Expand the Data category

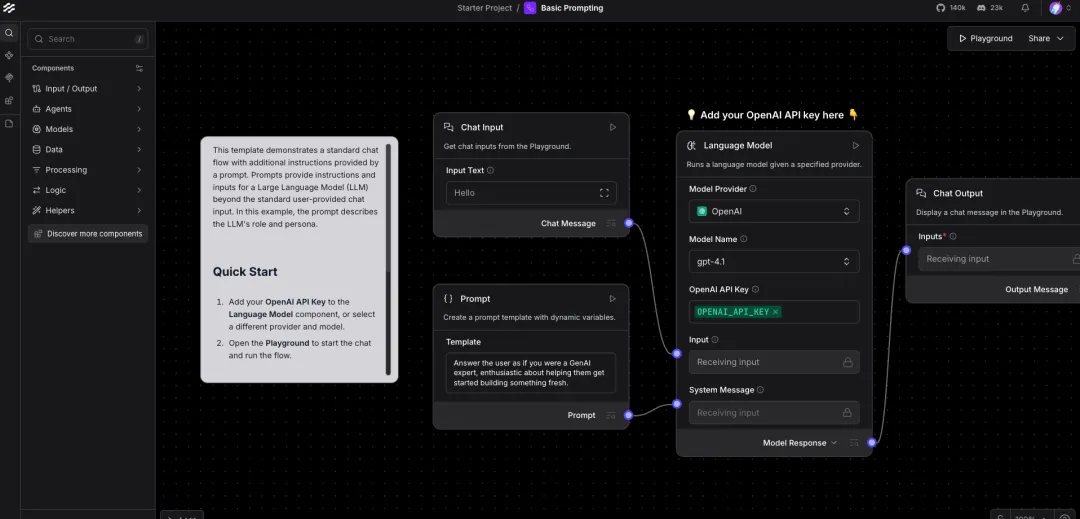click(x=87, y=149)
